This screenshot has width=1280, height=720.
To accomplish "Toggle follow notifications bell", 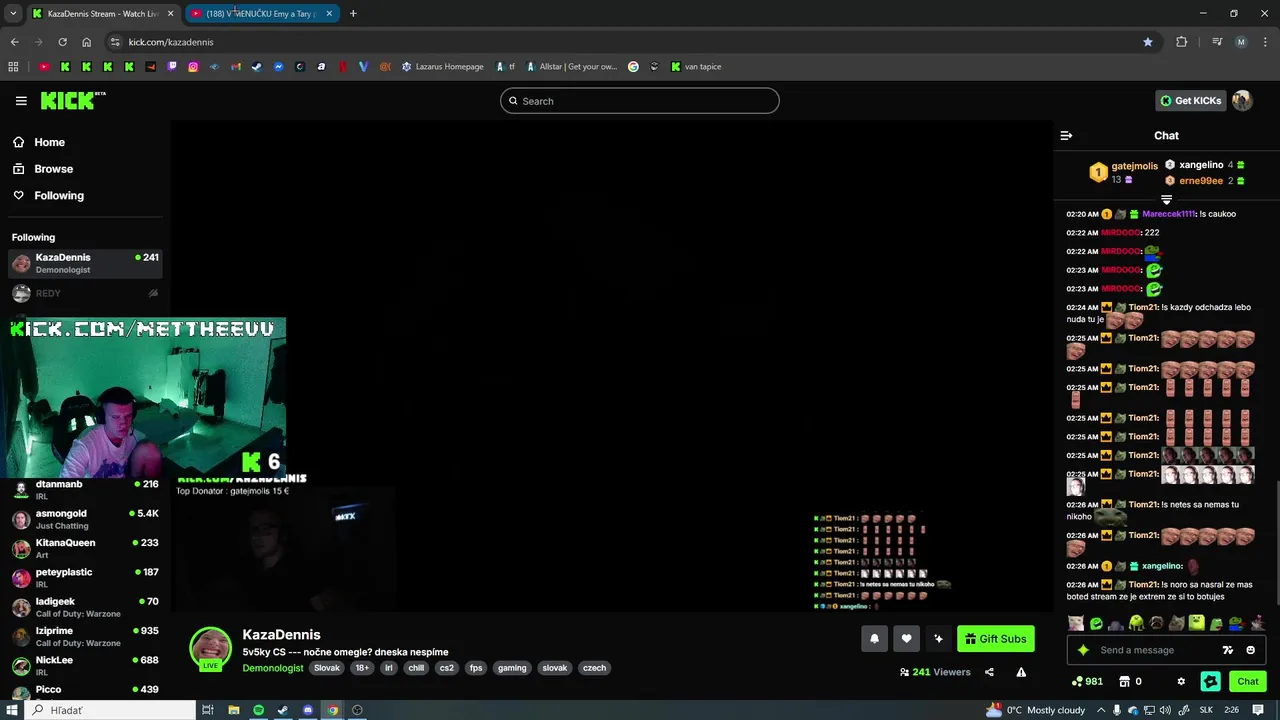I will pyautogui.click(x=874, y=639).
